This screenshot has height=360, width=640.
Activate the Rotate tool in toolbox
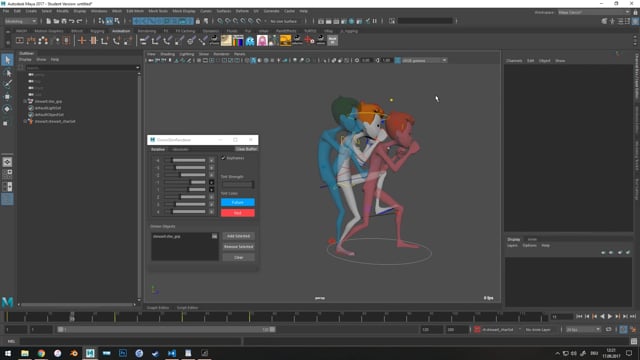pos(7,109)
